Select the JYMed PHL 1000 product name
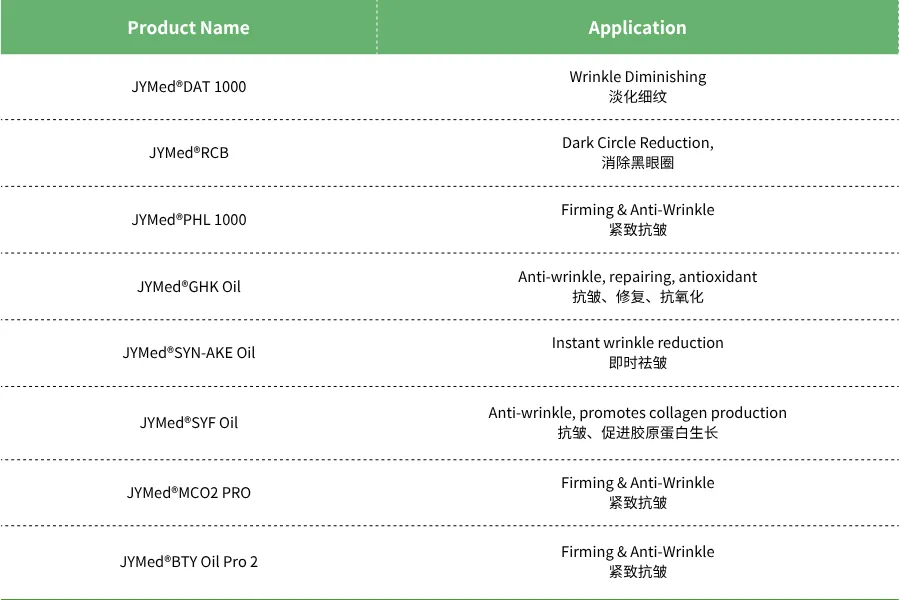The image size is (900, 600). 189,220
